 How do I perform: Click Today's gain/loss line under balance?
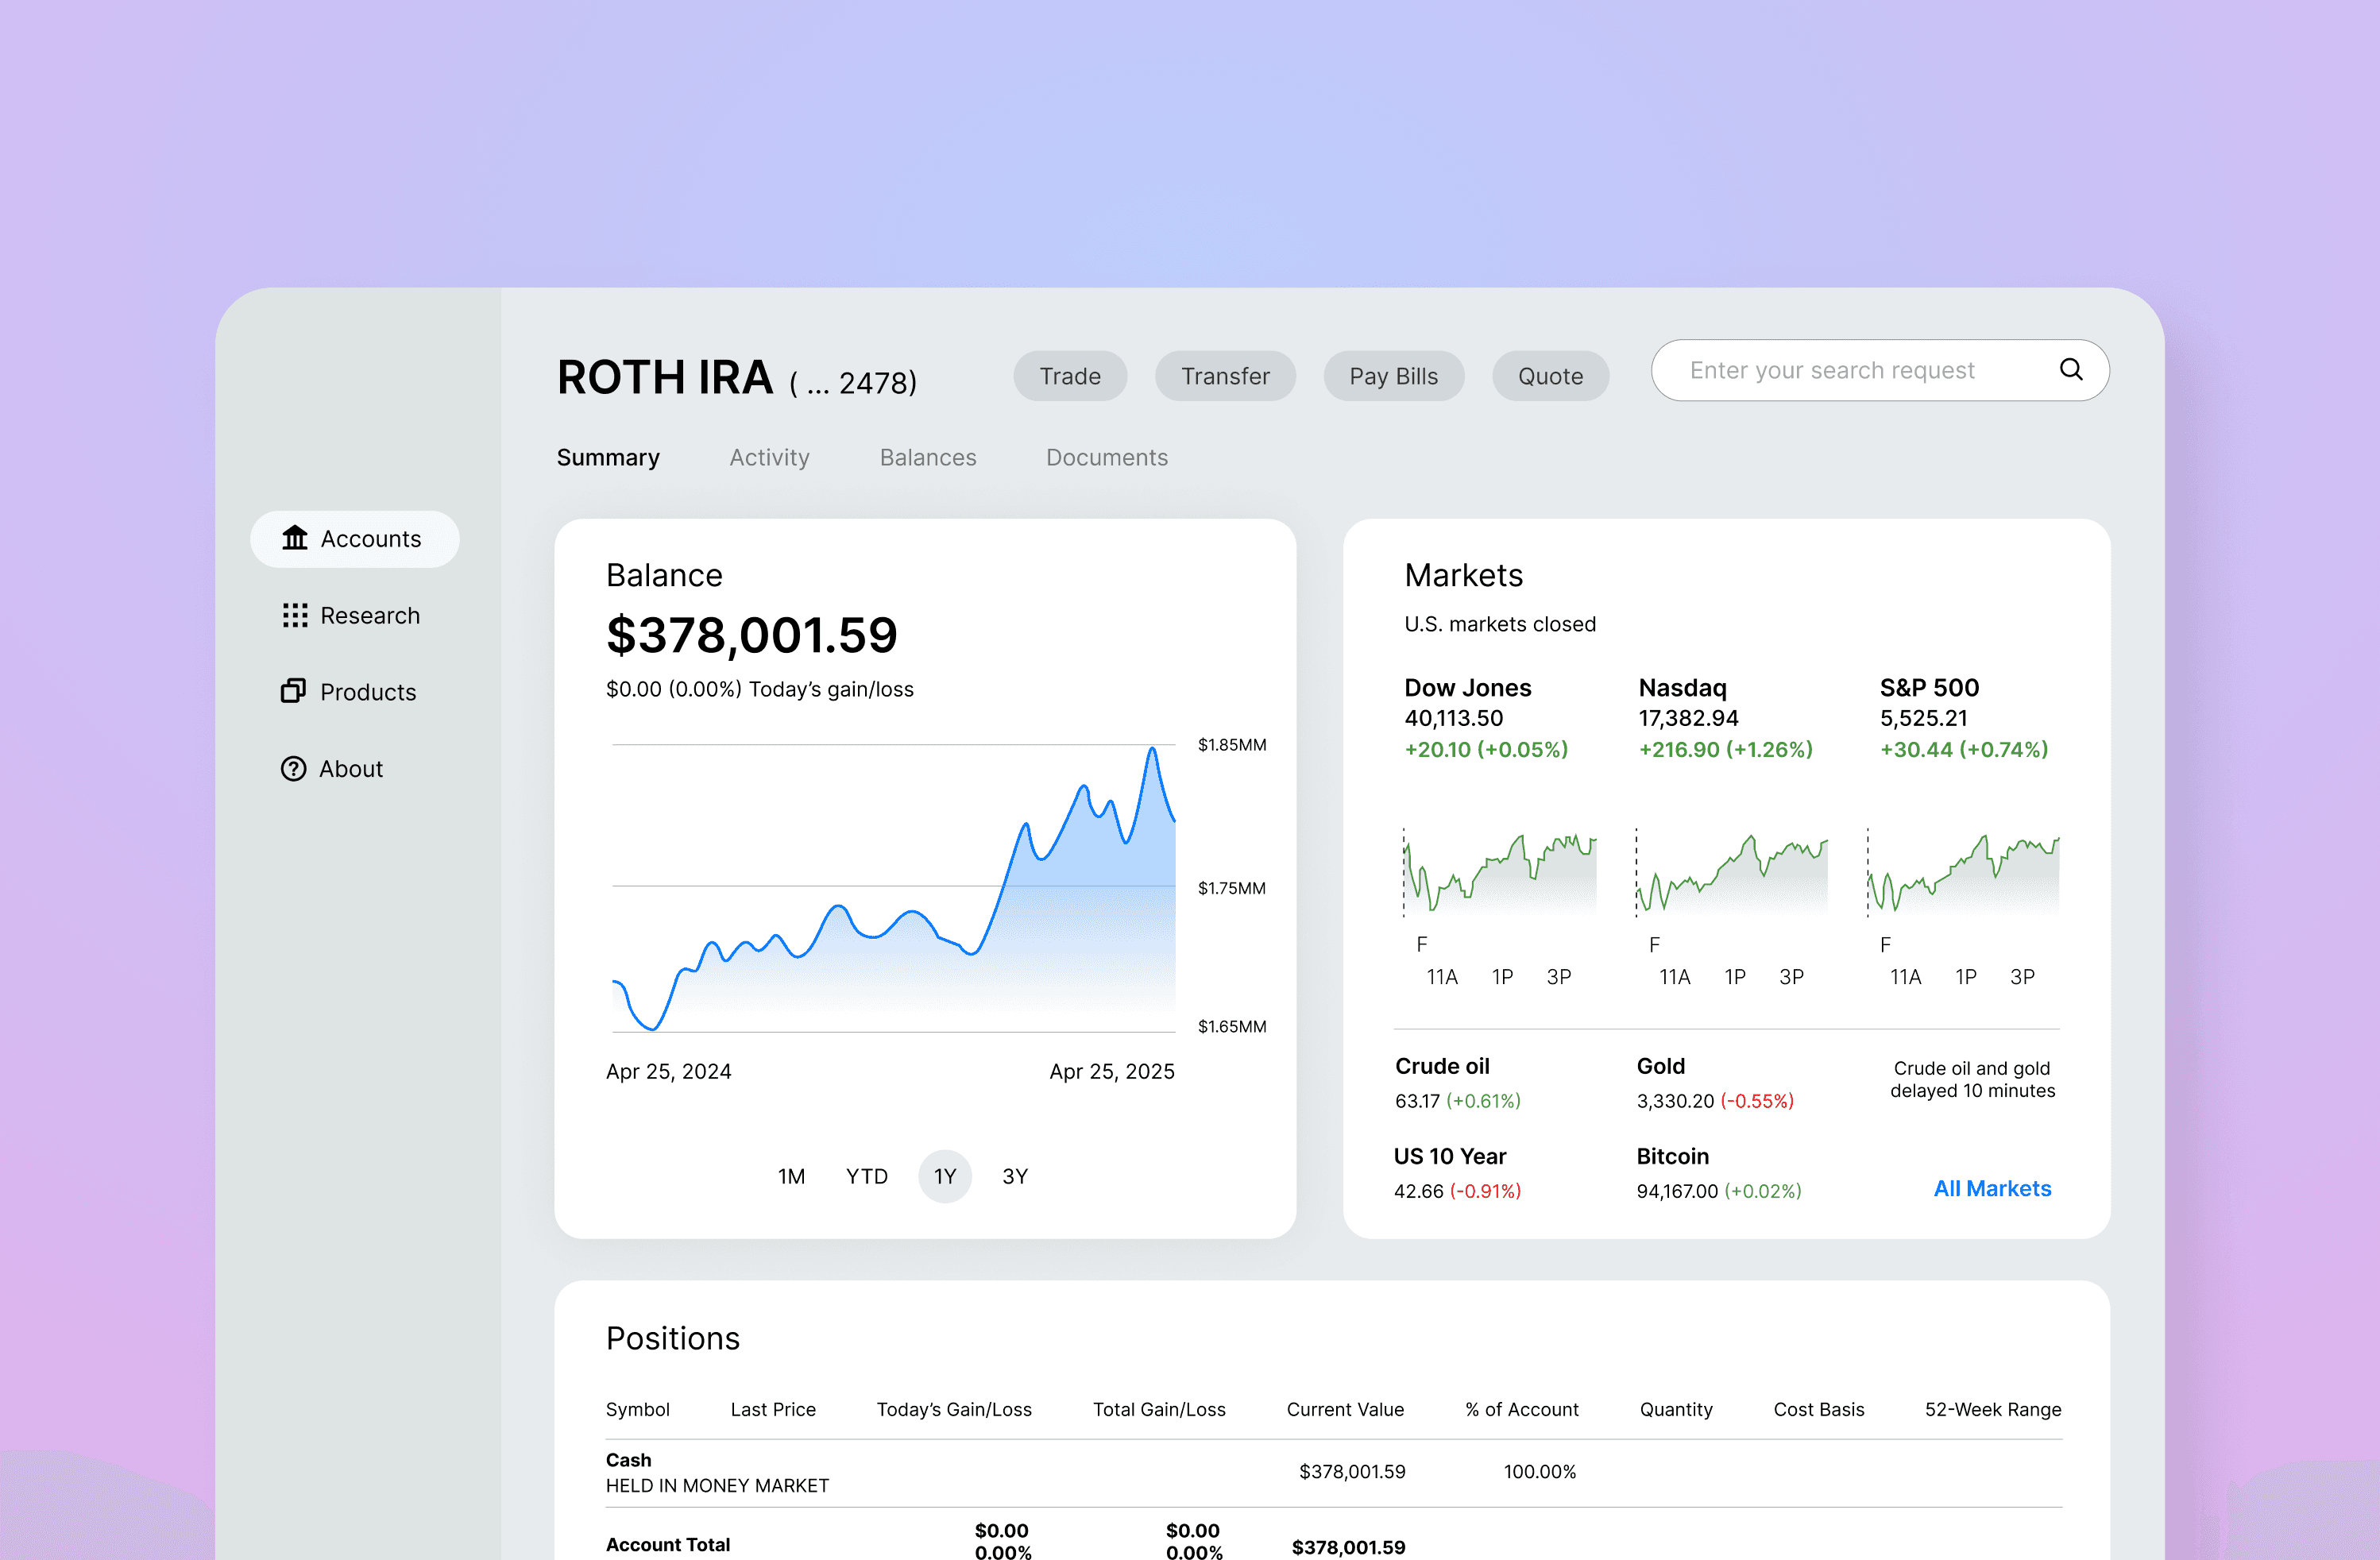pyautogui.click(x=760, y=689)
